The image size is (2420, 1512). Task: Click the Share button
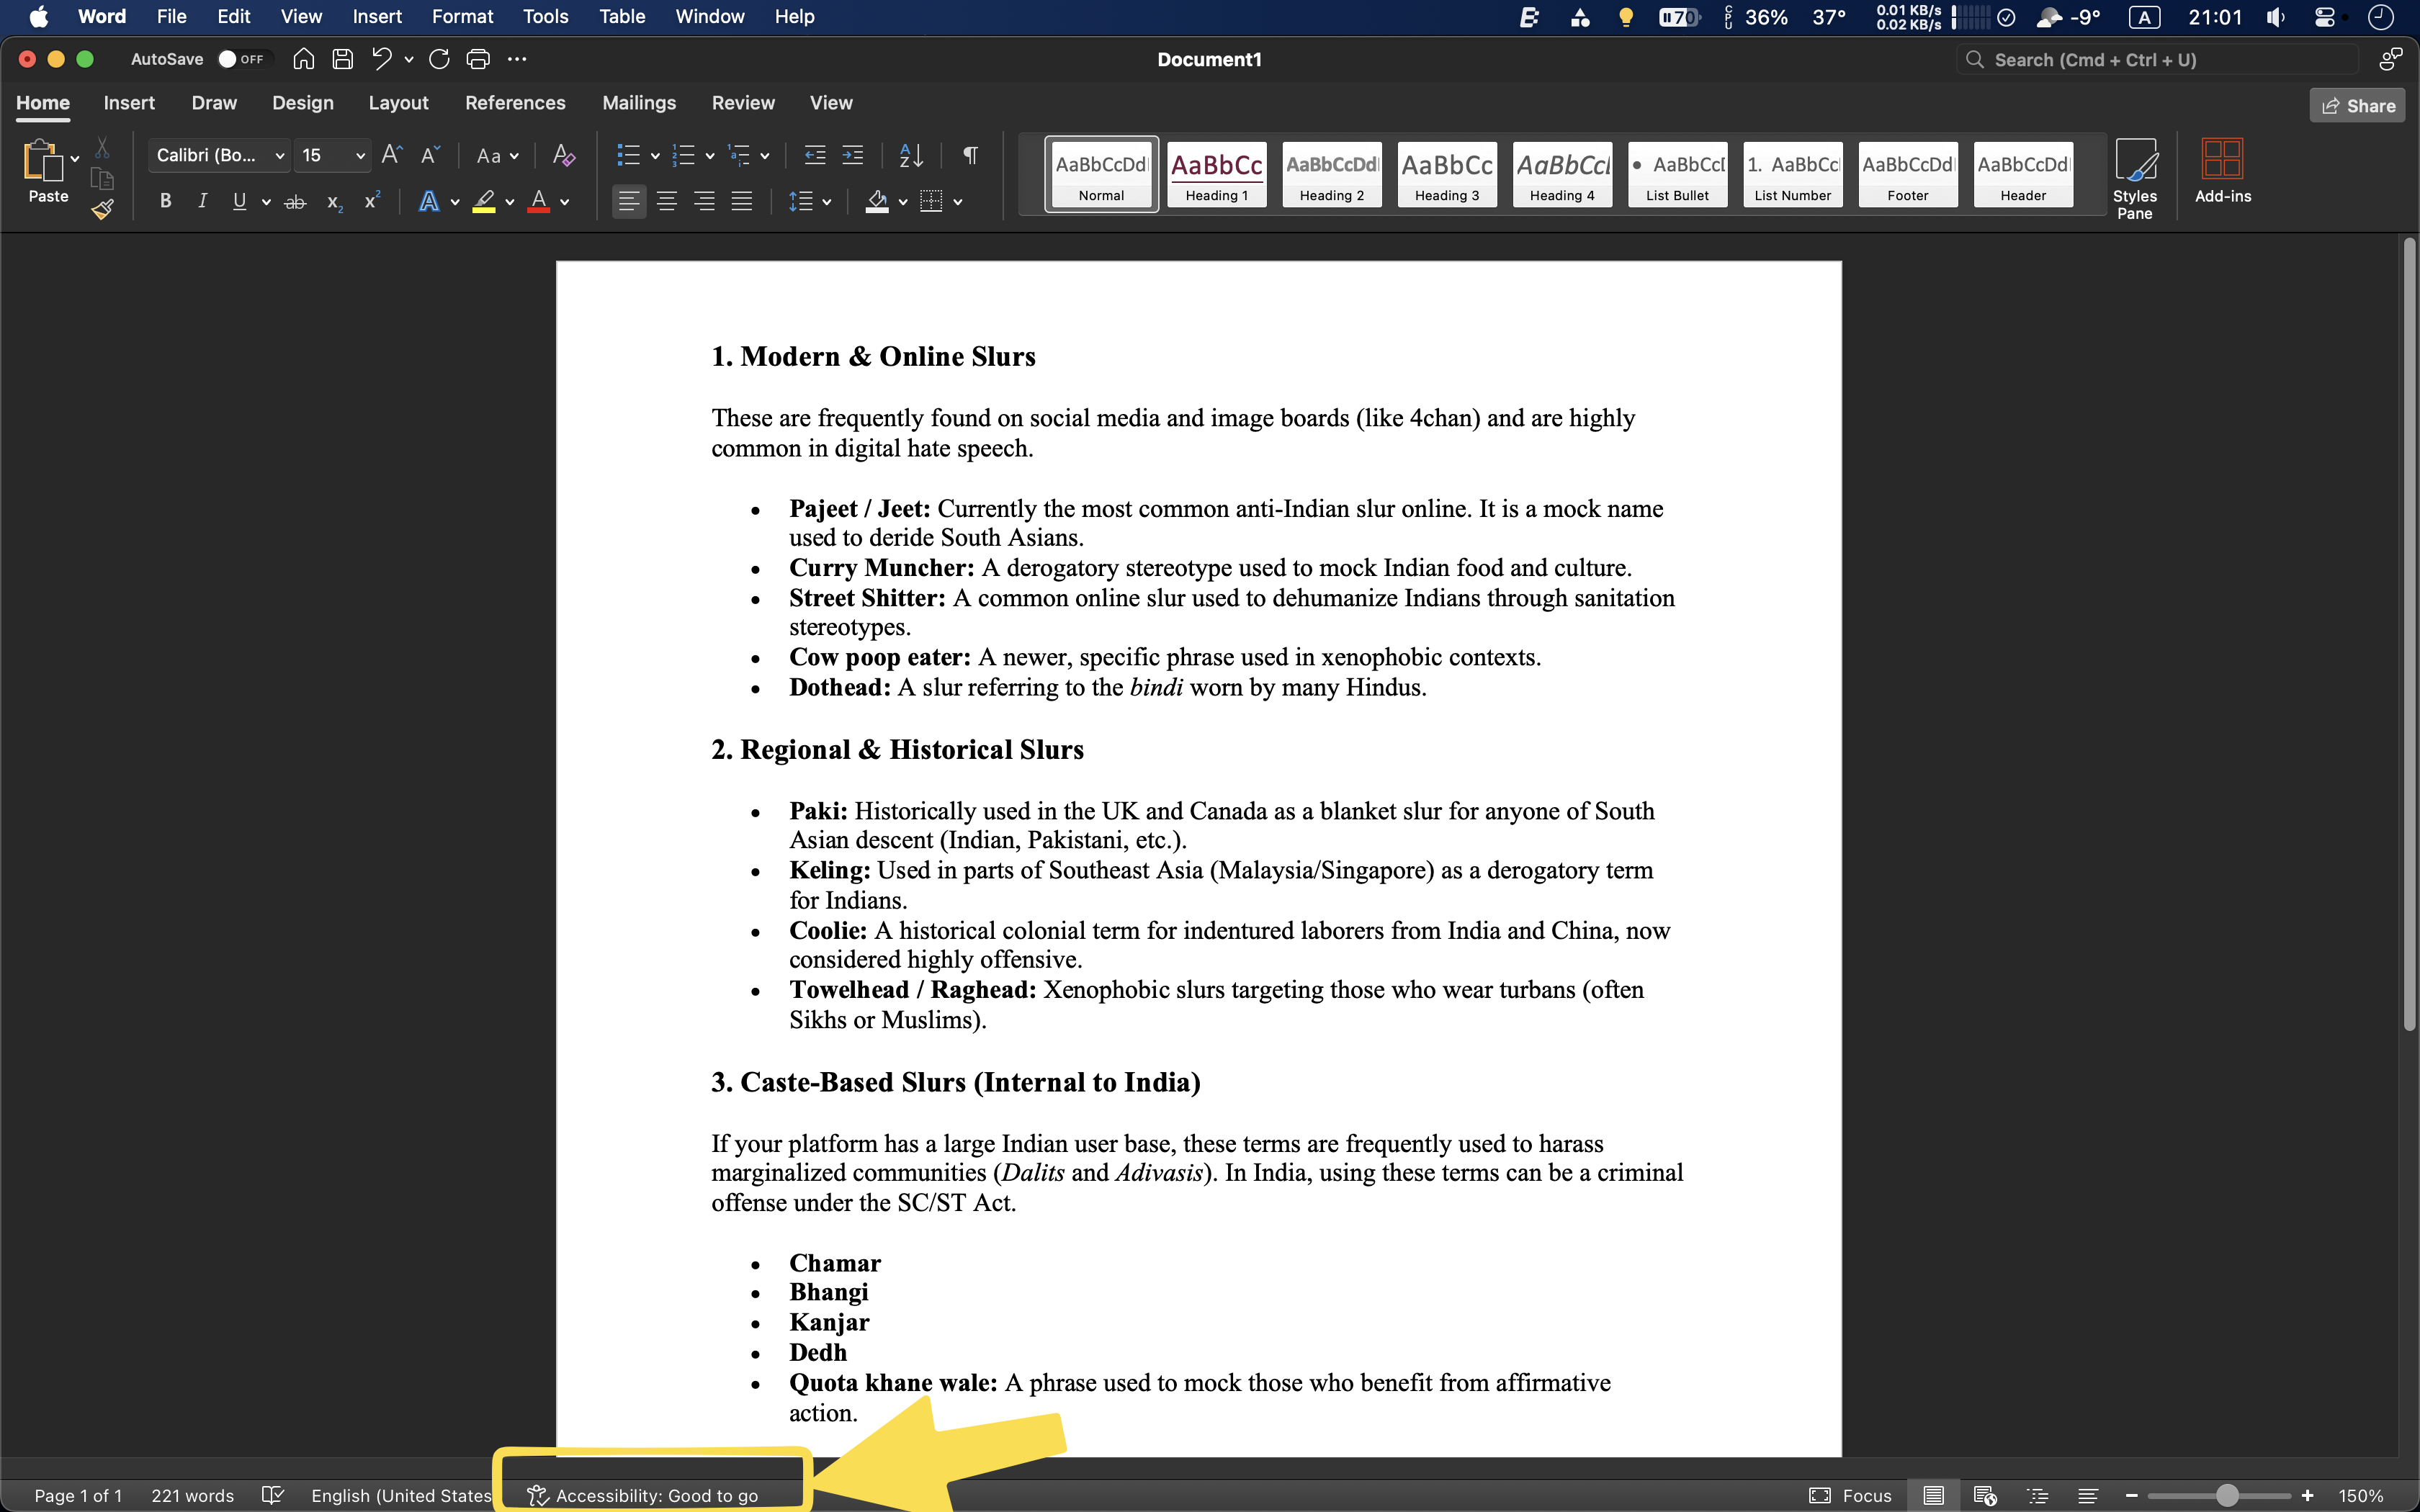[x=2356, y=106]
